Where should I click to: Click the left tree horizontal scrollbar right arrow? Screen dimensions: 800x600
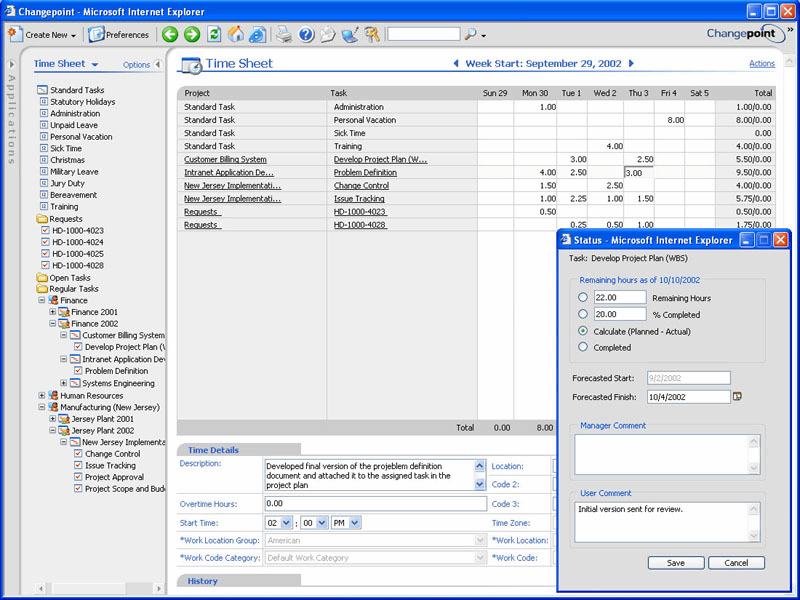[158, 589]
